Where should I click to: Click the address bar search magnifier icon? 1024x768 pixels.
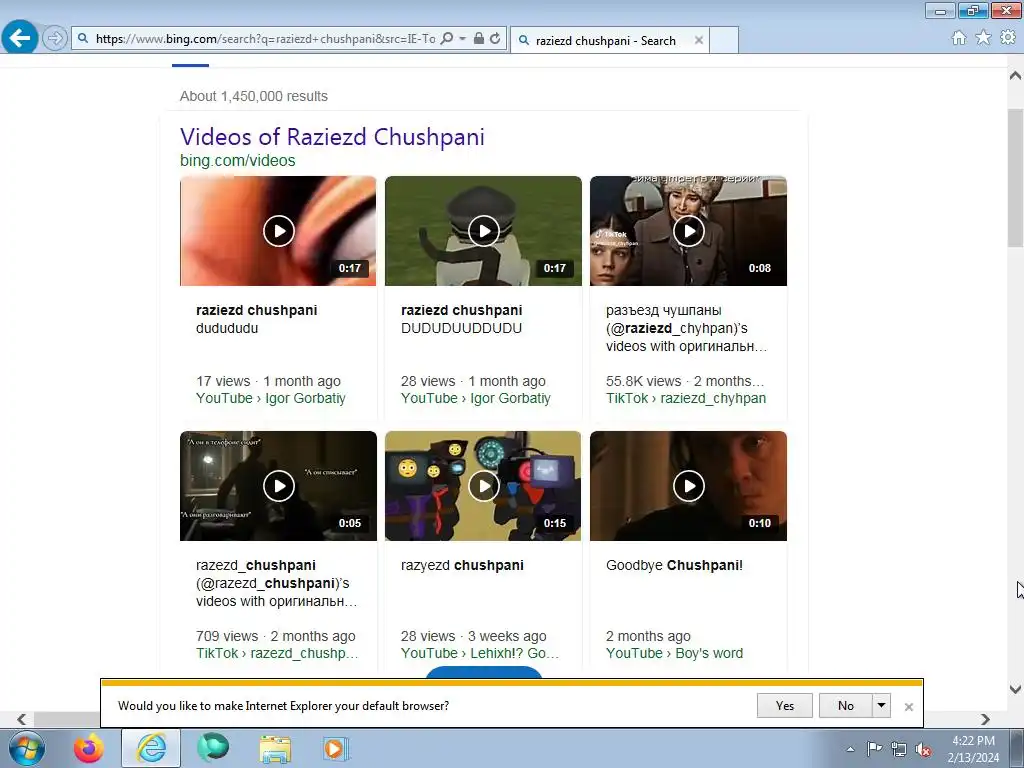click(447, 39)
